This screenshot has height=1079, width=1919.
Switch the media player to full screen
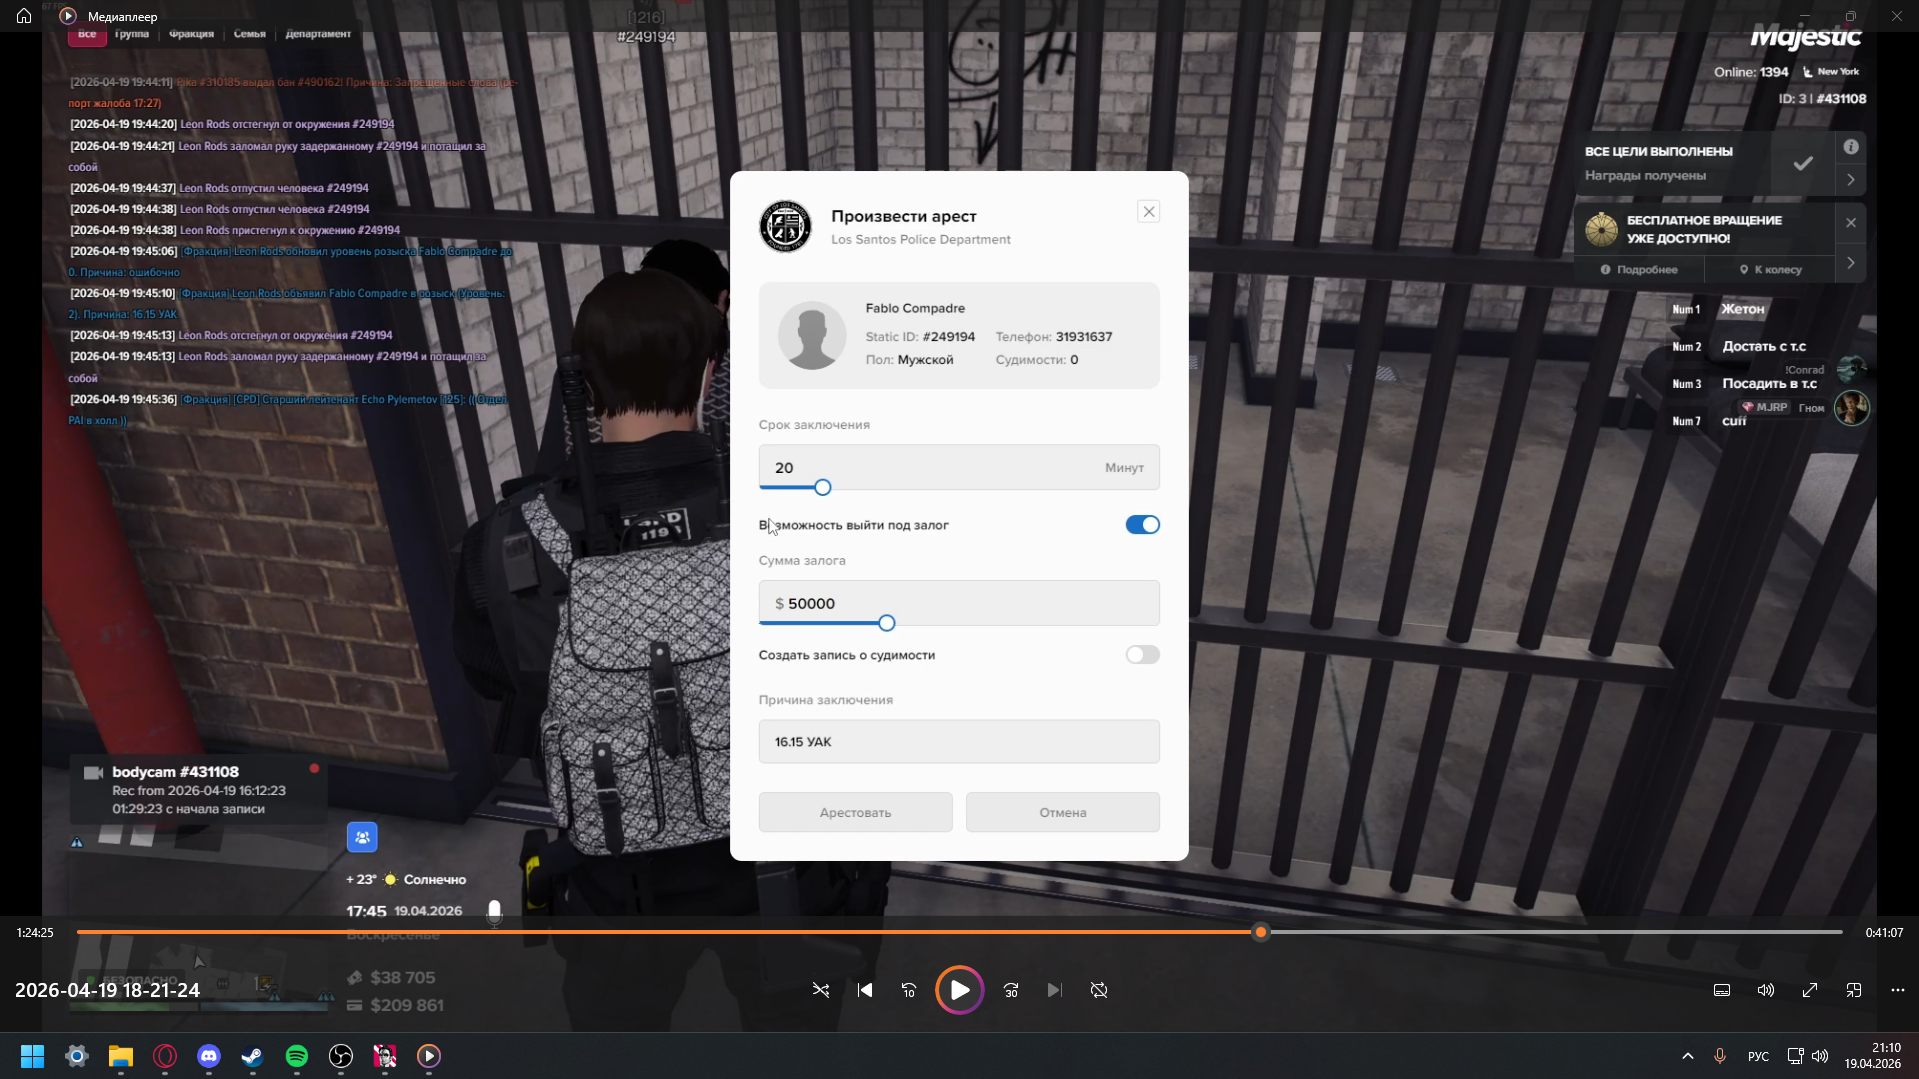point(1810,990)
